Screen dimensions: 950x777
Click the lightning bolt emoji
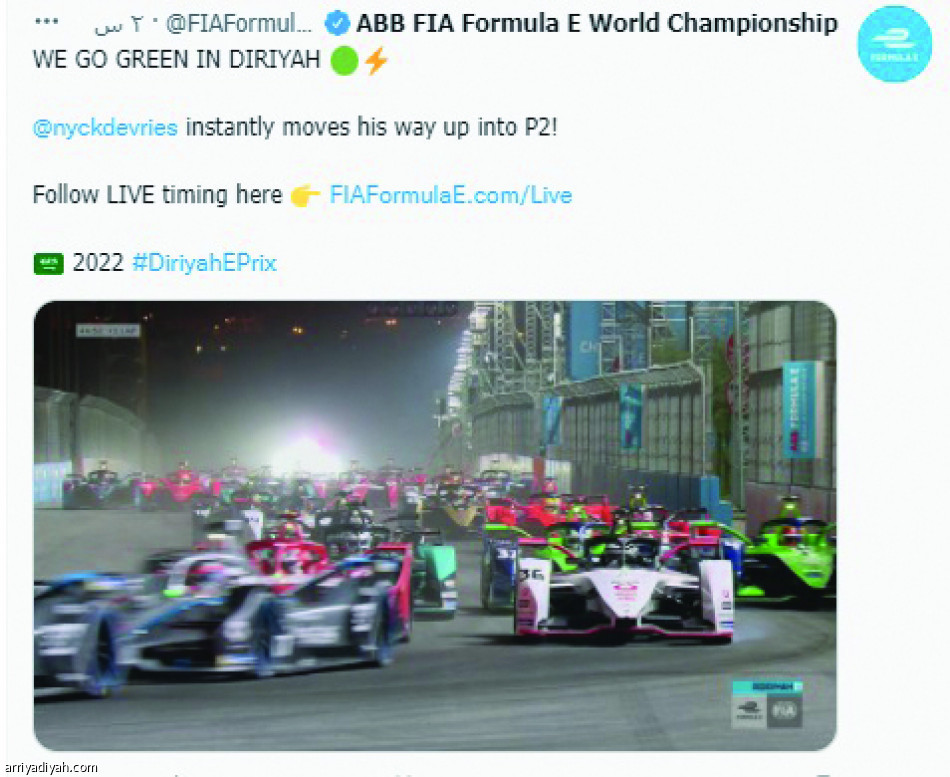[x=376, y=61]
